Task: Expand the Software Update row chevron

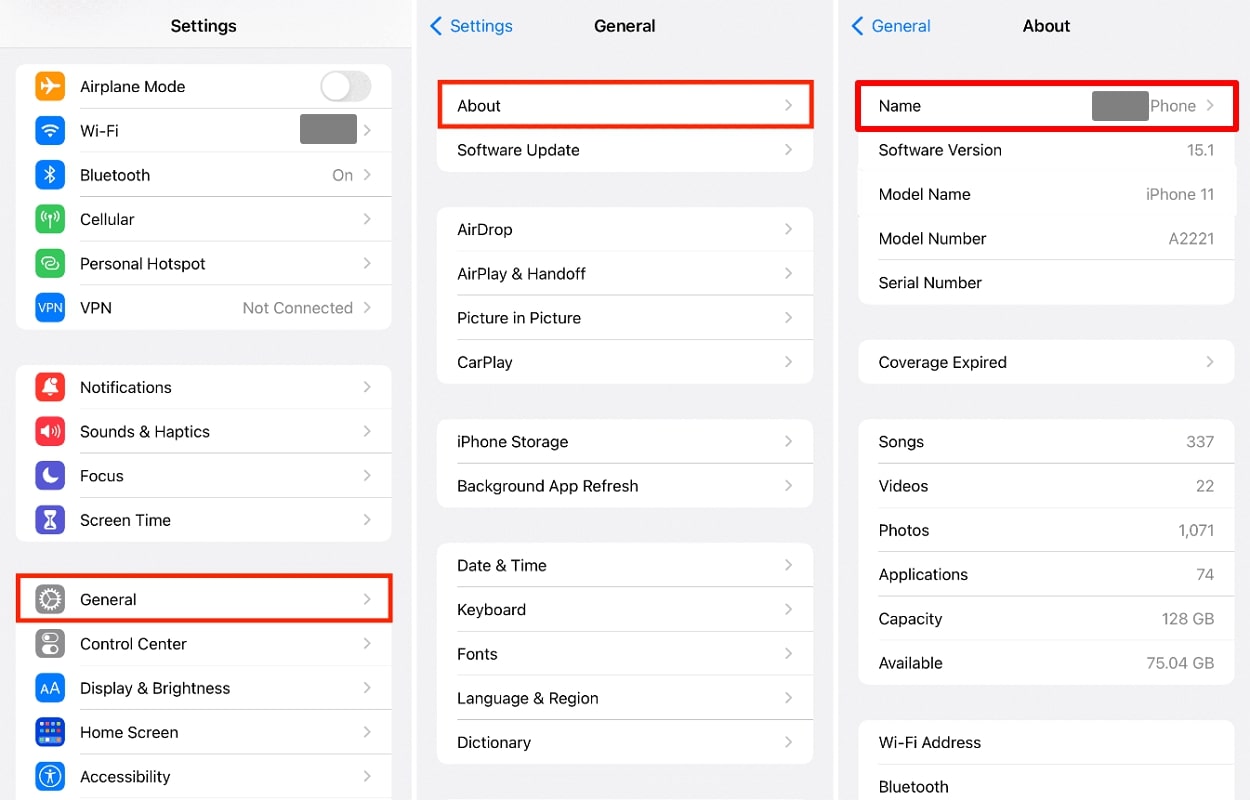Action: (788, 150)
